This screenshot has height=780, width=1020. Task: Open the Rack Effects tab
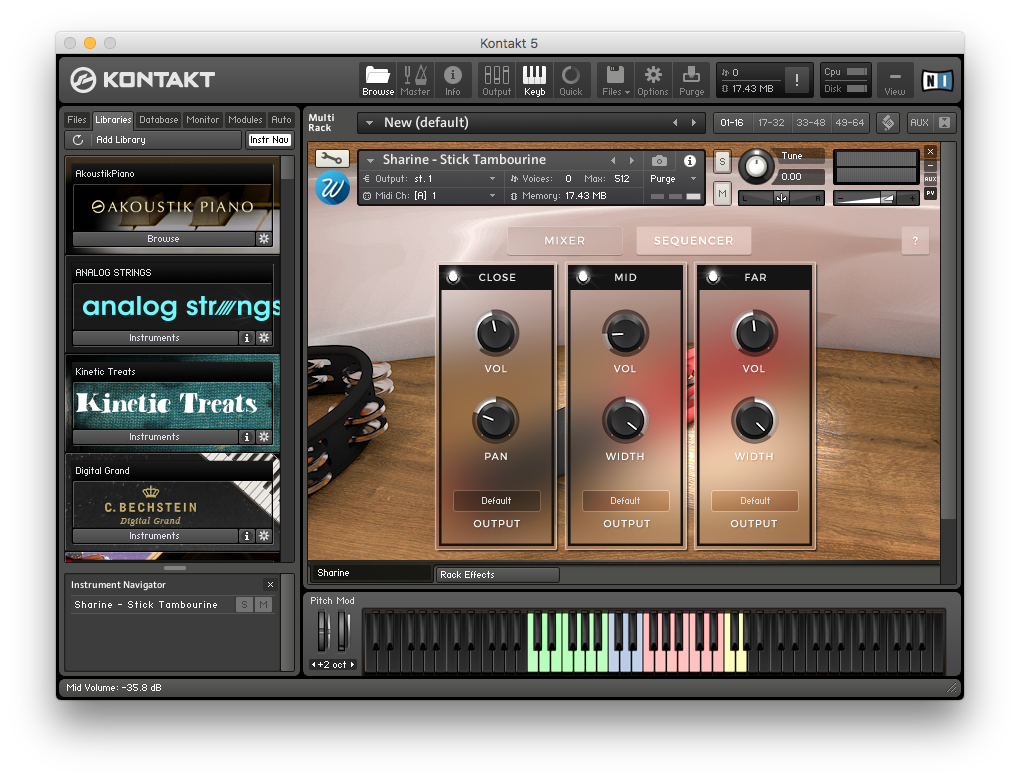[x=497, y=574]
